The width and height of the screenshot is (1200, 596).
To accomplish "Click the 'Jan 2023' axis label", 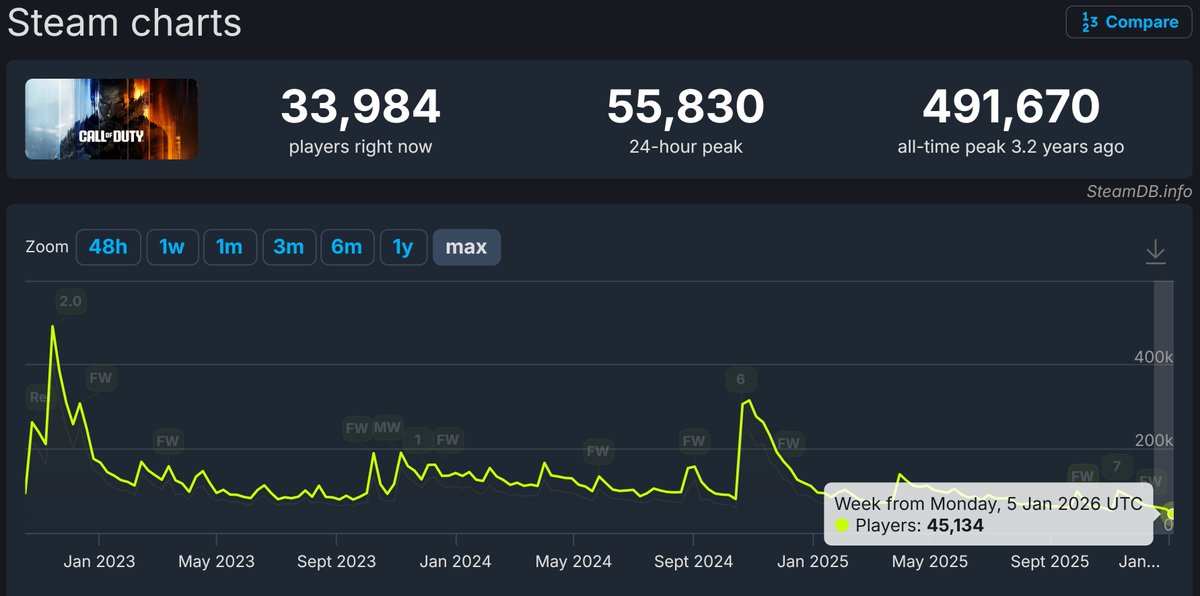I will (x=99, y=562).
